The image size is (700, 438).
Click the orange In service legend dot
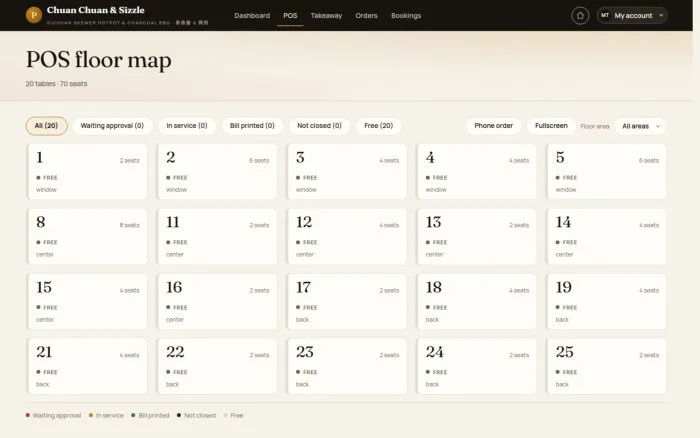click(x=91, y=415)
